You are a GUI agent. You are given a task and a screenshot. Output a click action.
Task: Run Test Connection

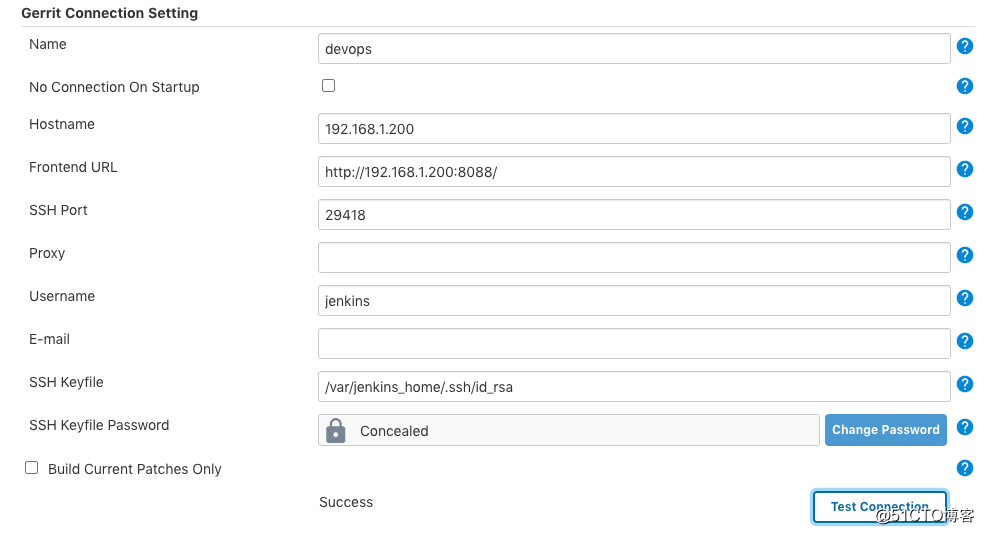pos(879,506)
